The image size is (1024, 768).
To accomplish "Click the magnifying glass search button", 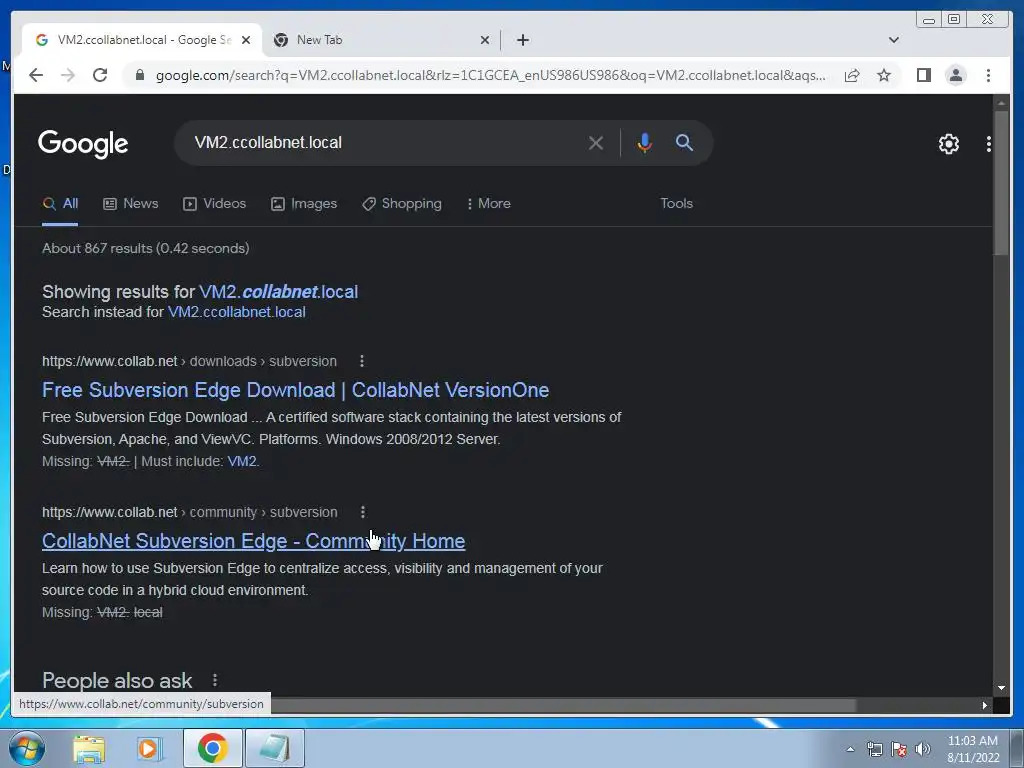I will pyautogui.click(x=684, y=142).
